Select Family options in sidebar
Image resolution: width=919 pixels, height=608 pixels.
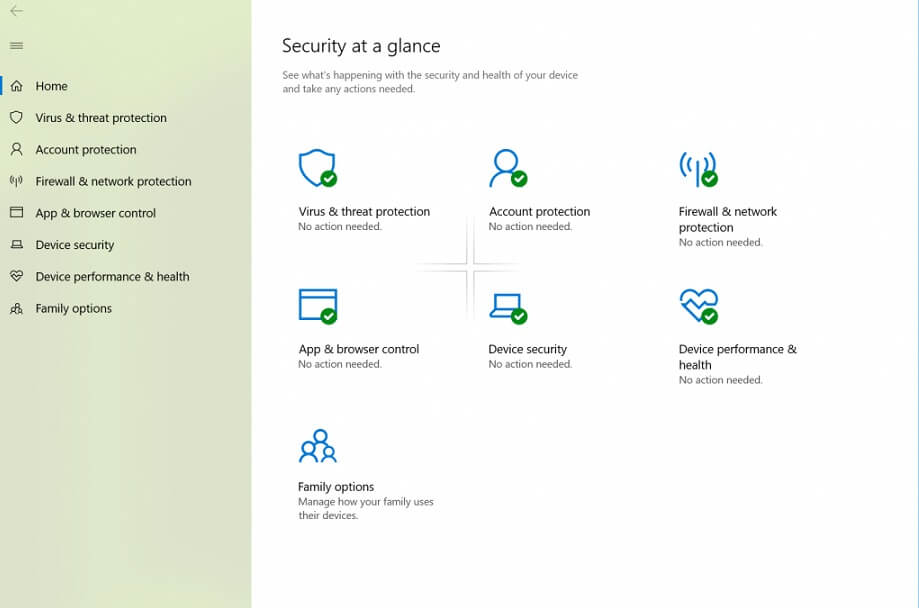[73, 308]
